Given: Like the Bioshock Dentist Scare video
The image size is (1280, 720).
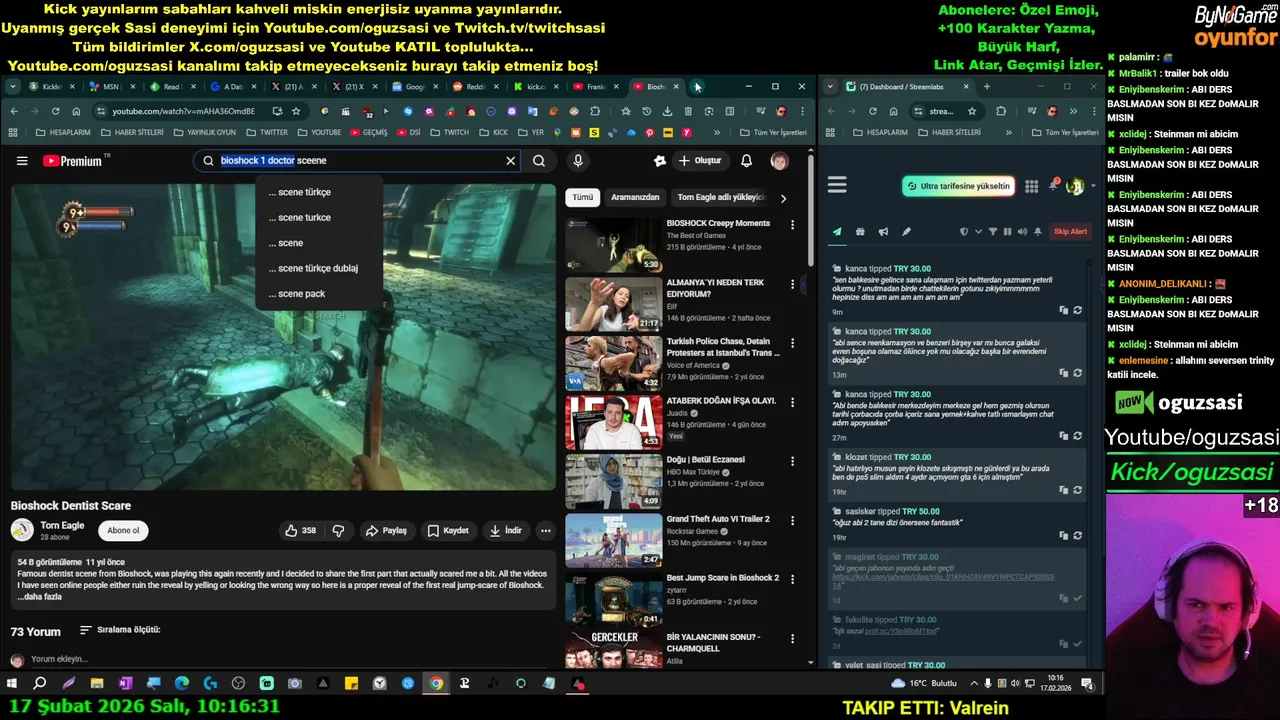Looking at the screenshot, I should [300, 531].
